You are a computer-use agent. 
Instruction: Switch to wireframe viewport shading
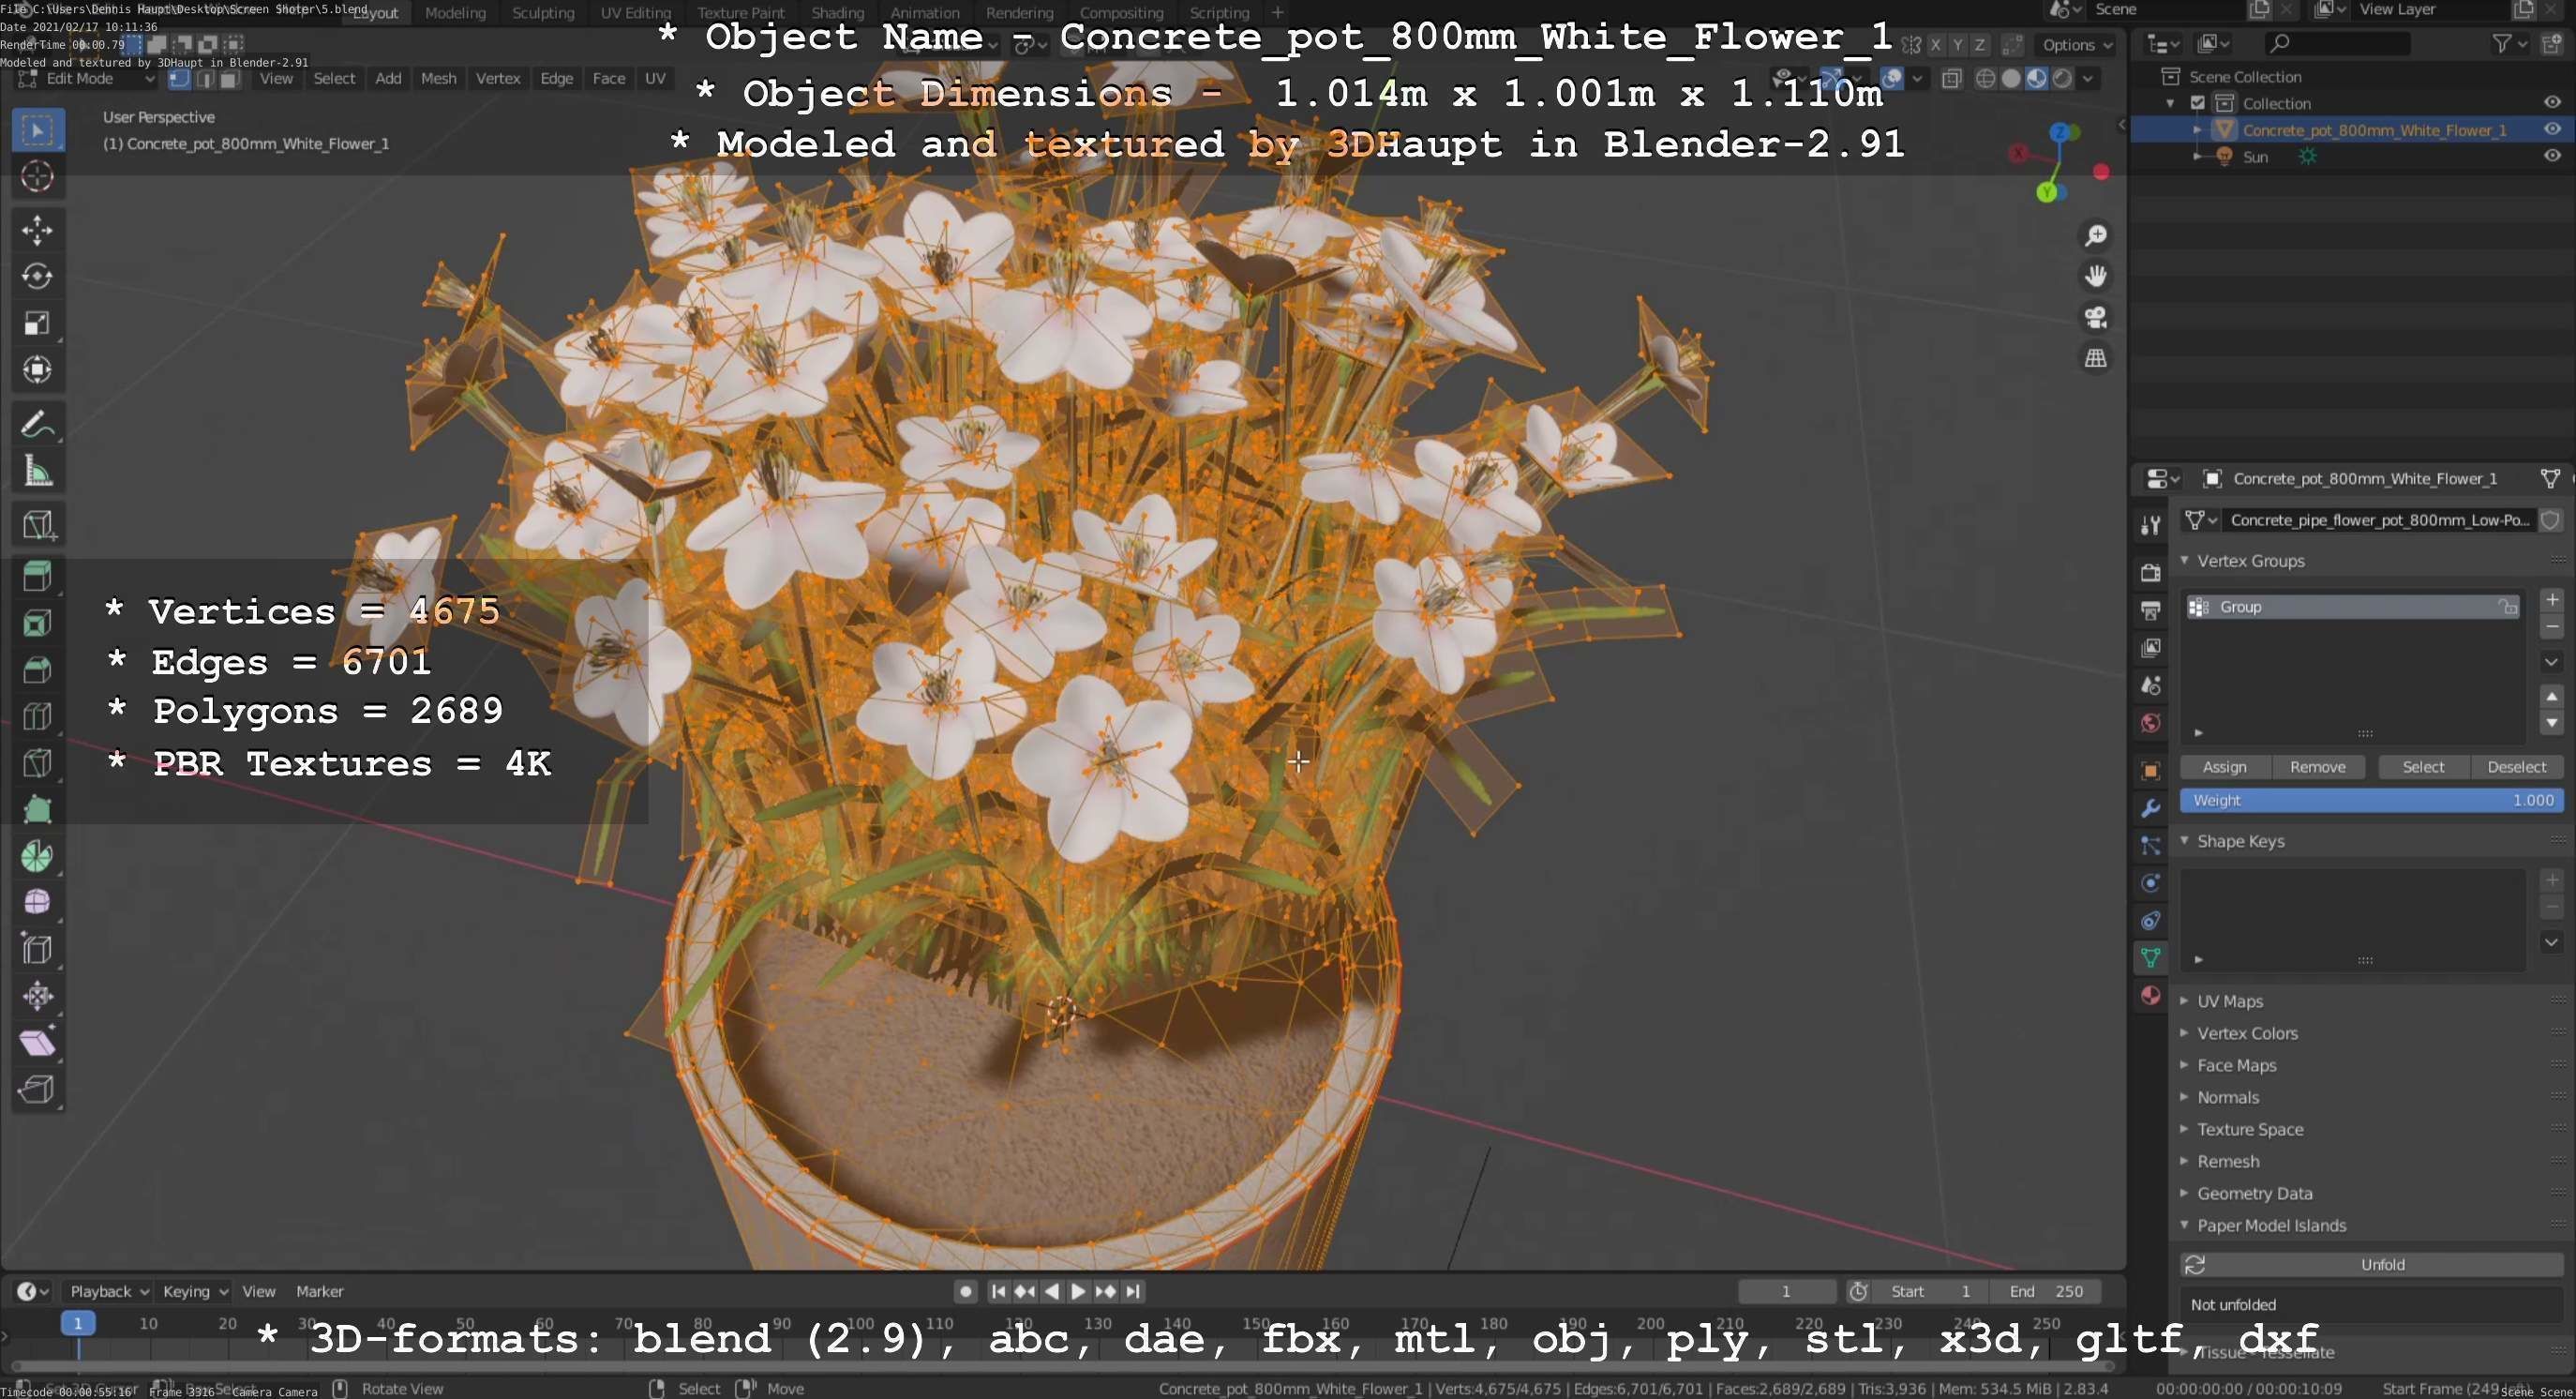(1986, 79)
